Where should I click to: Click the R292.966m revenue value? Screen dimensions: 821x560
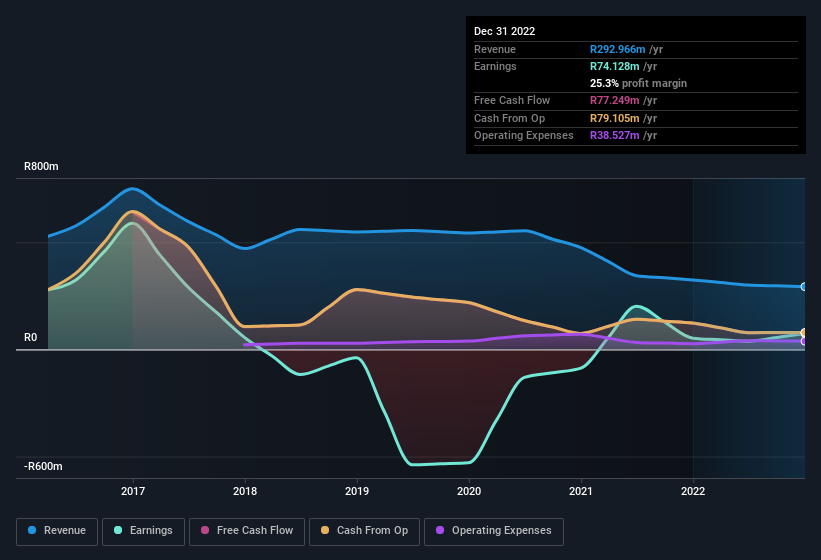(x=617, y=49)
